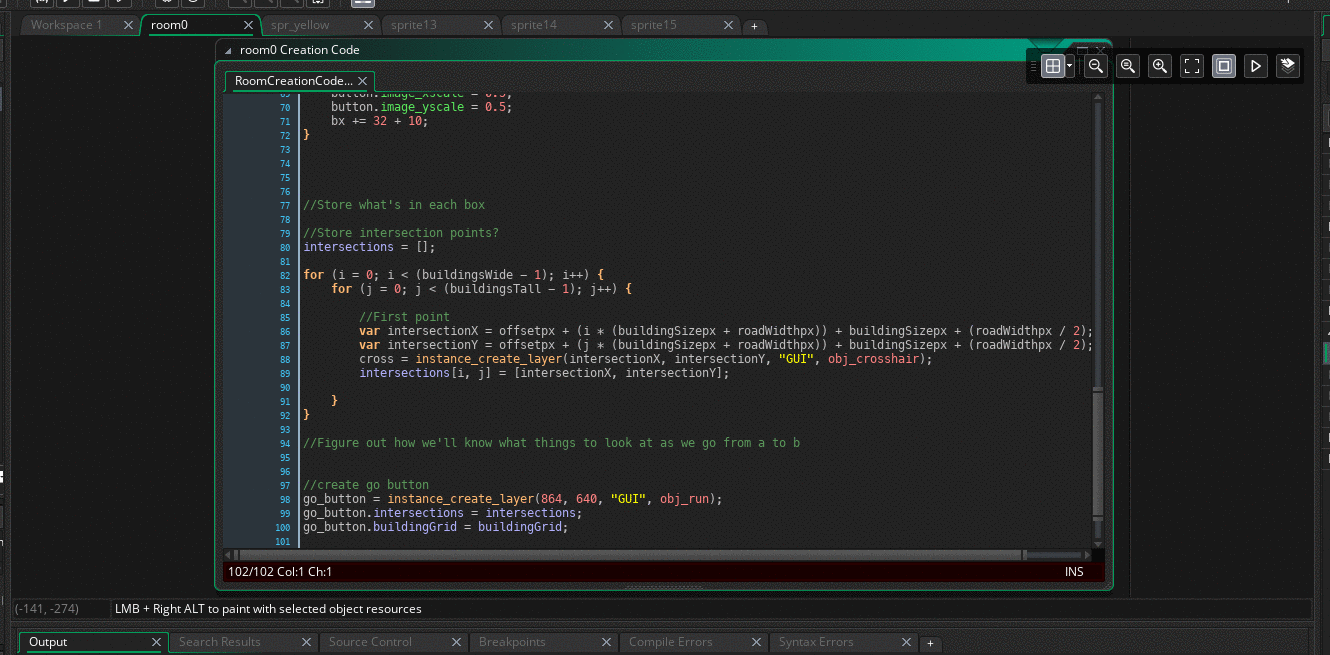Open the Compile Errors panel tab

click(x=670, y=642)
